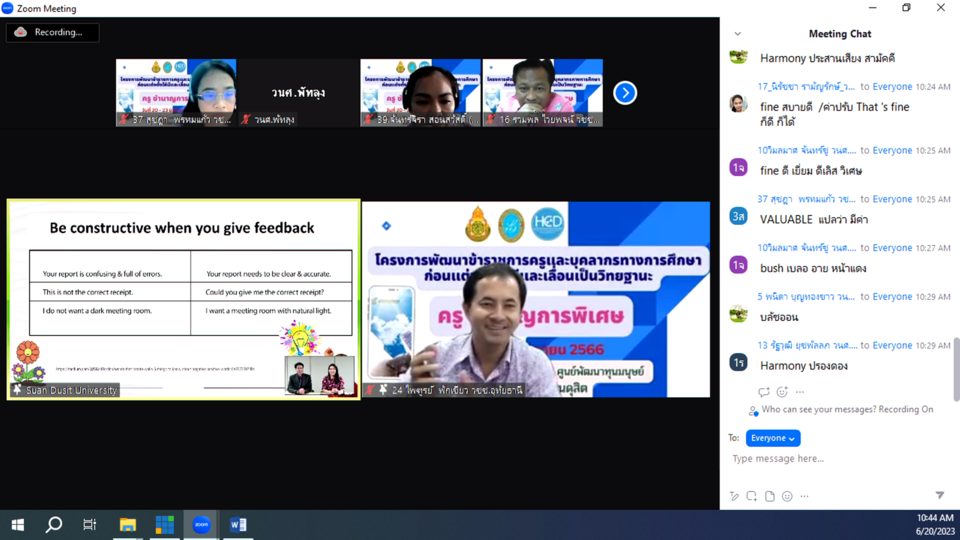Select participant thumbnail 37 สุชฎา

pyautogui.click(x=176, y=93)
